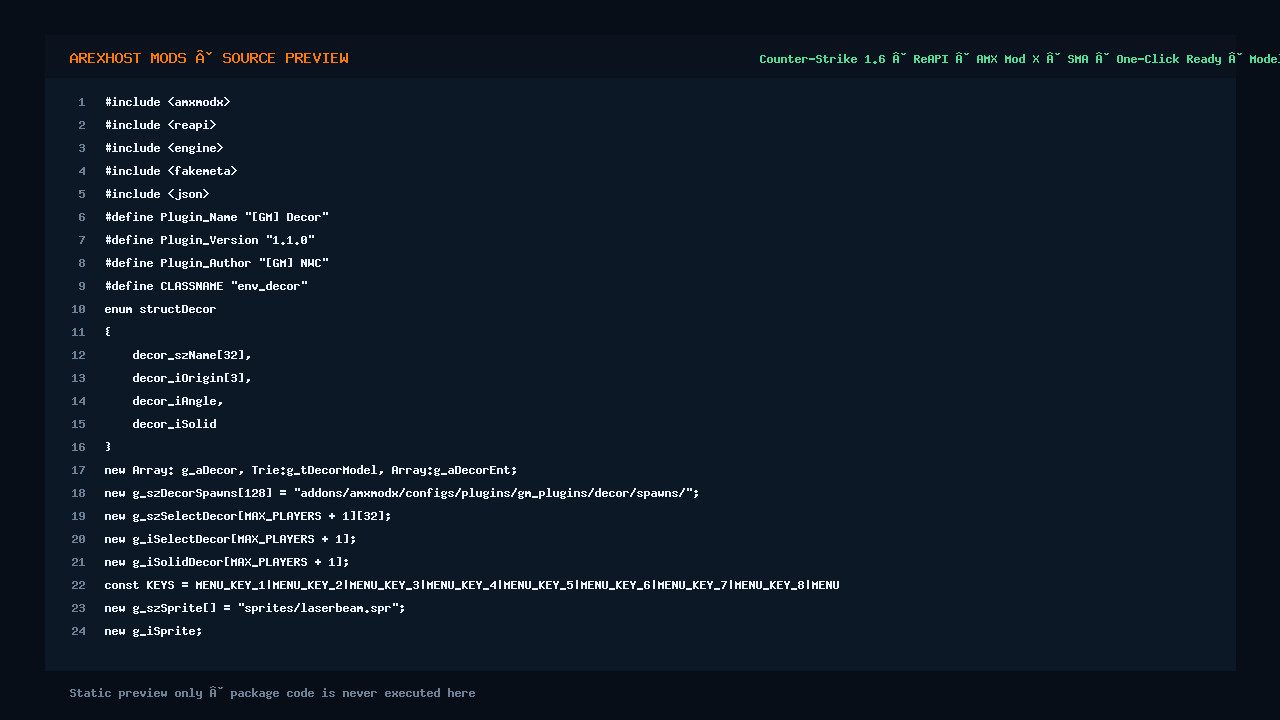Click the decor_iOrigin[3] entry
Viewport: 1280px width, 720px height.
[192, 378]
